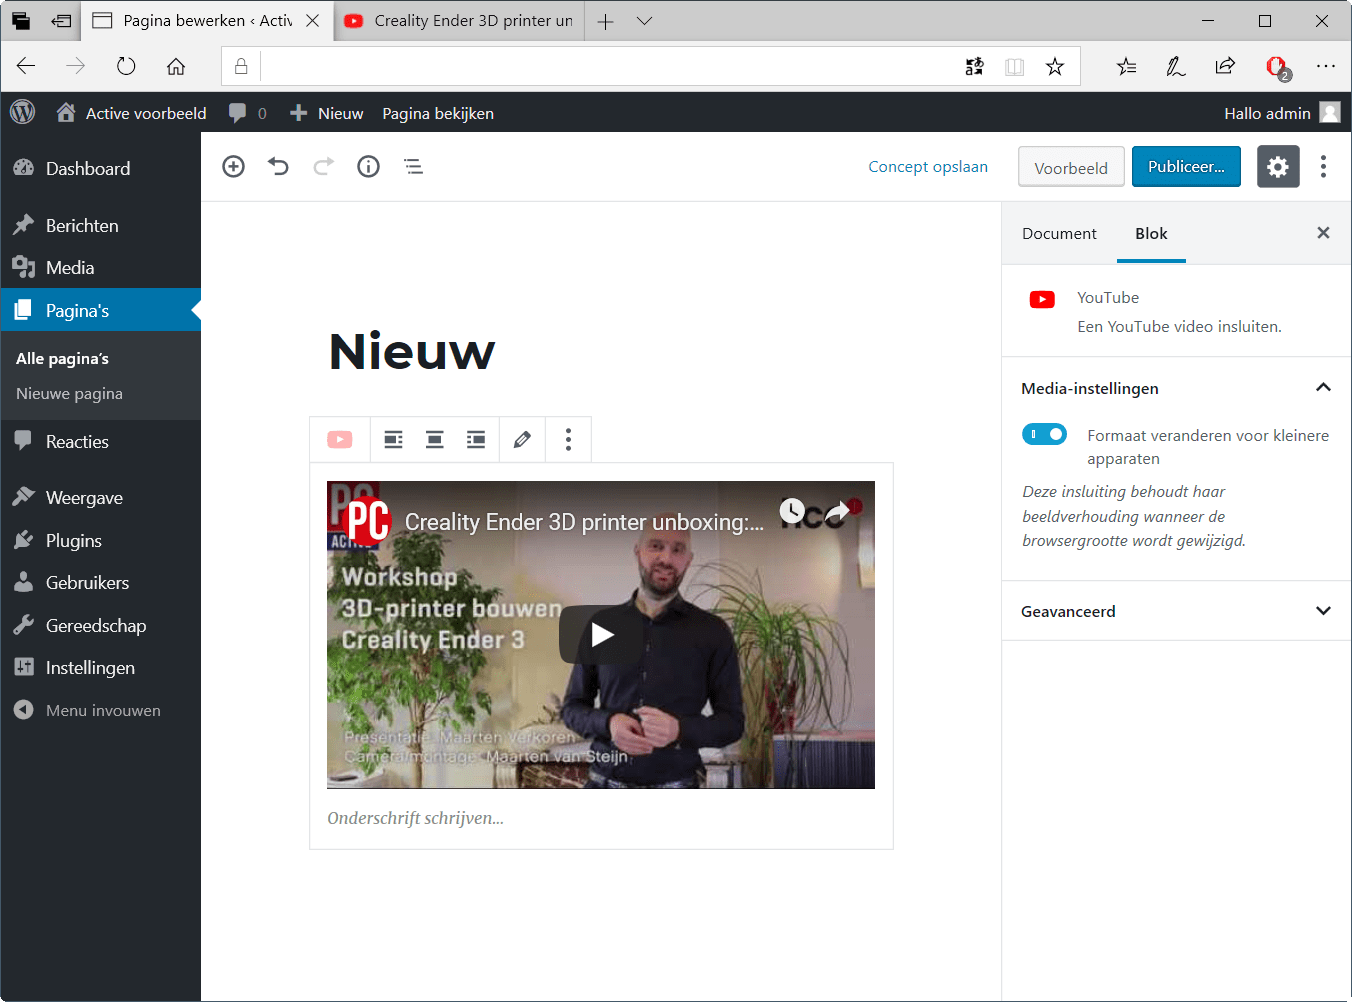Click the Watch later clock icon on video
1352x1002 pixels.
point(792,511)
